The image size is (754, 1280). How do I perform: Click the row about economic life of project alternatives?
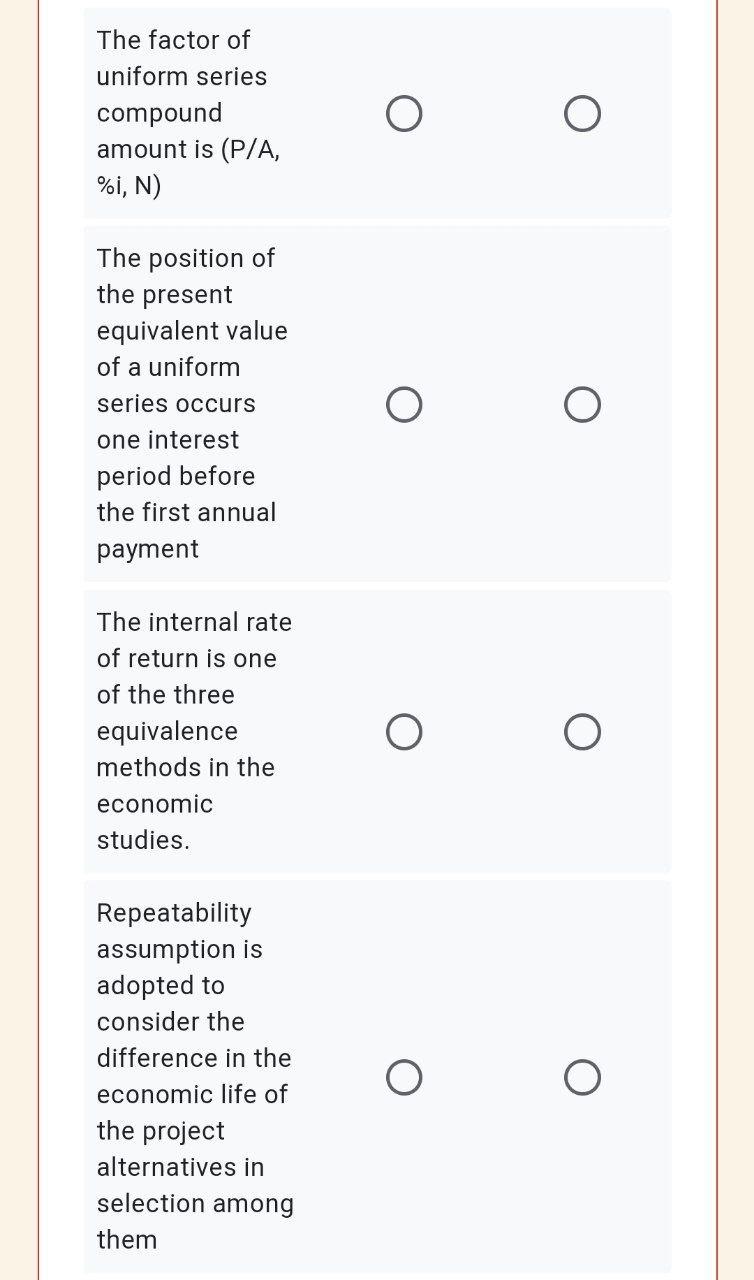click(377, 1077)
